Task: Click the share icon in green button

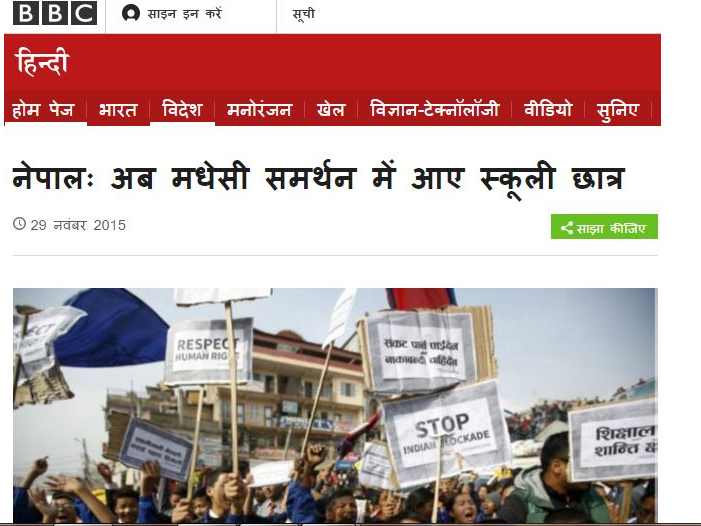Action: [x=567, y=228]
